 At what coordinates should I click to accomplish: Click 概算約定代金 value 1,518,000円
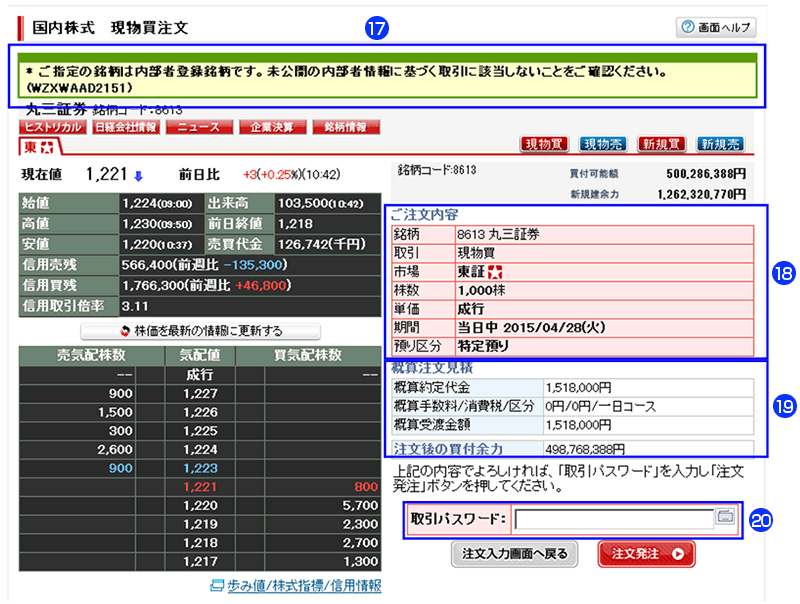[x=579, y=388]
